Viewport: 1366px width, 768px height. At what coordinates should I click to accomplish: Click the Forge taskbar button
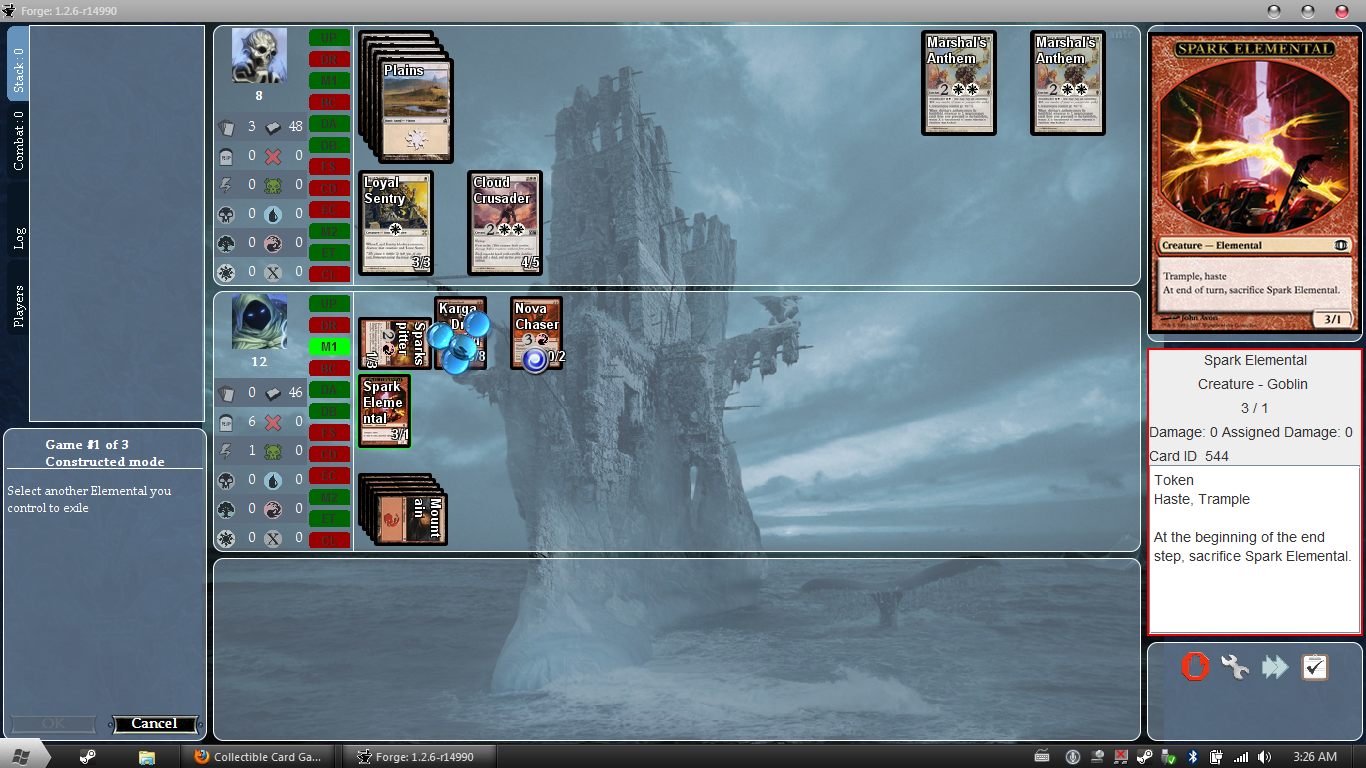pyautogui.click(x=419, y=757)
